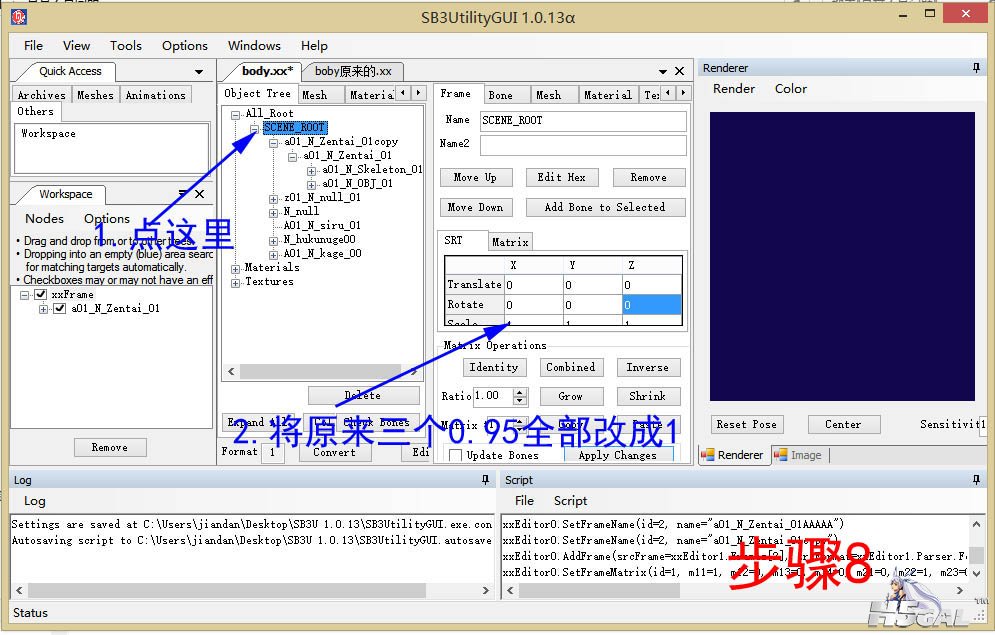Click the Name input field with SCENE_ROOT
The image size is (995, 635).
[x=583, y=121]
